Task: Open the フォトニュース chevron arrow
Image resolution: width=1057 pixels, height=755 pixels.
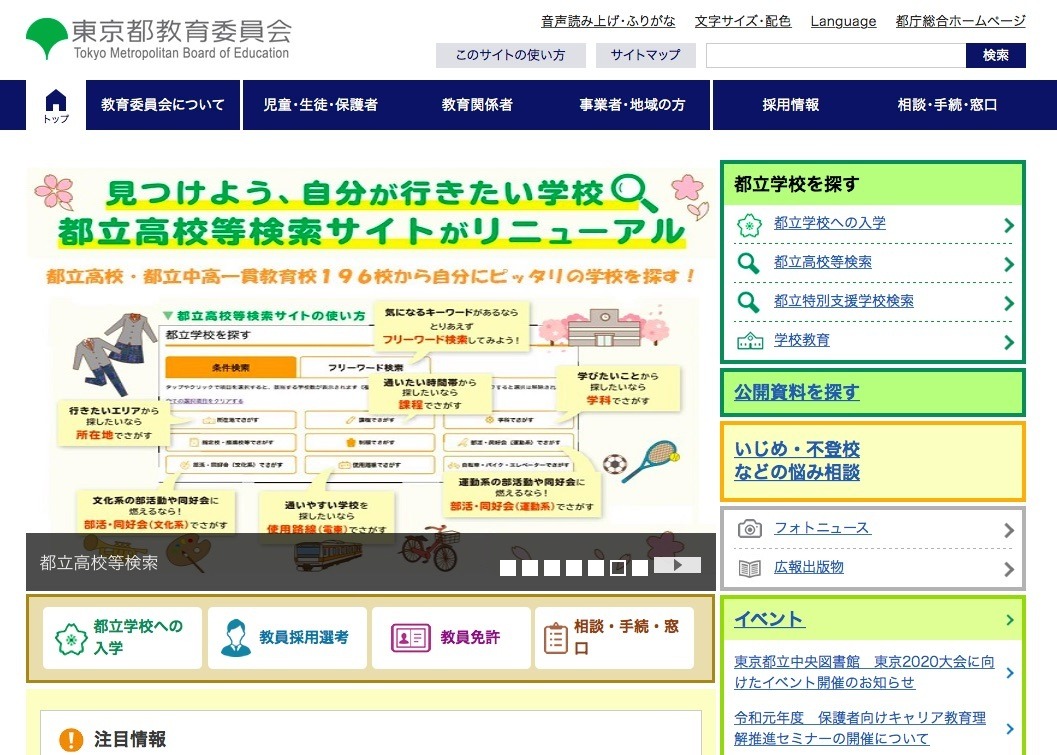Action: point(1009,530)
